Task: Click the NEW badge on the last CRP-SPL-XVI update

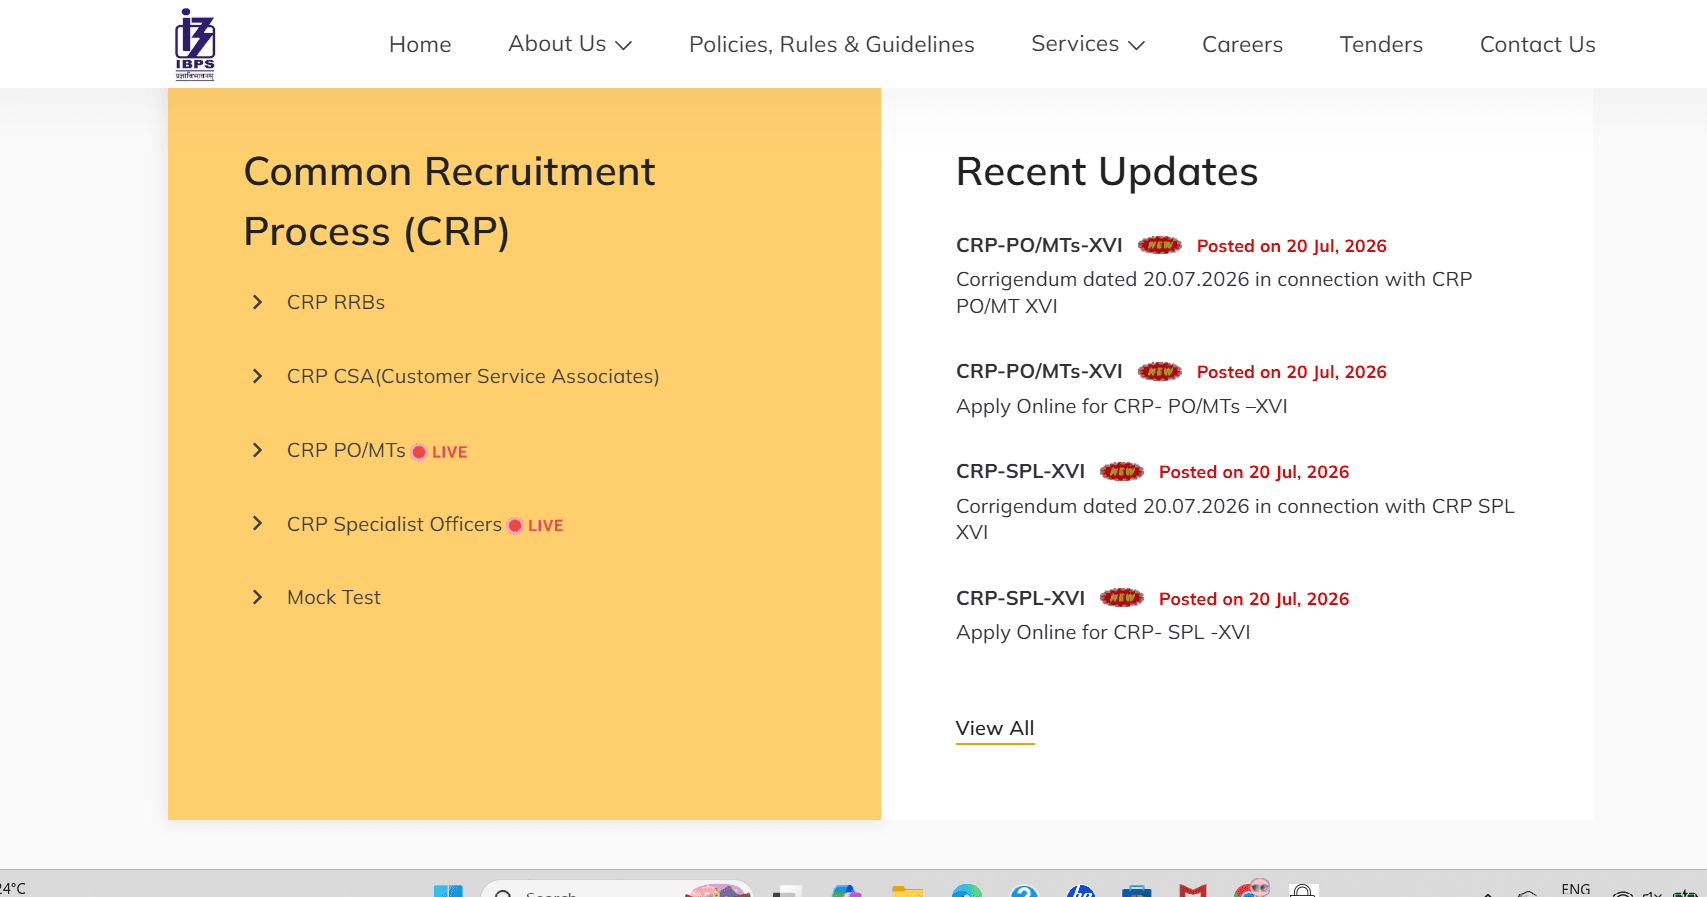Action: (x=1122, y=598)
